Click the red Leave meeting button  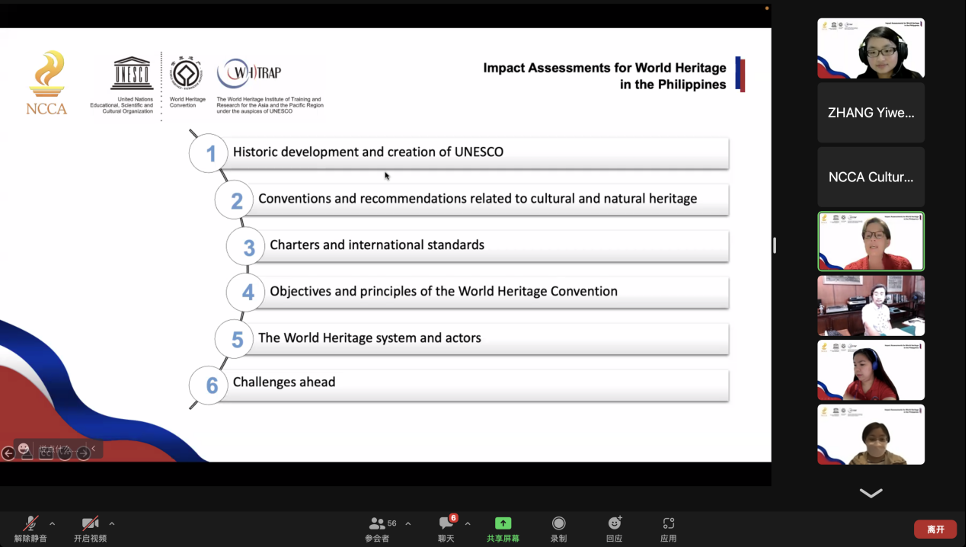click(x=935, y=529)
